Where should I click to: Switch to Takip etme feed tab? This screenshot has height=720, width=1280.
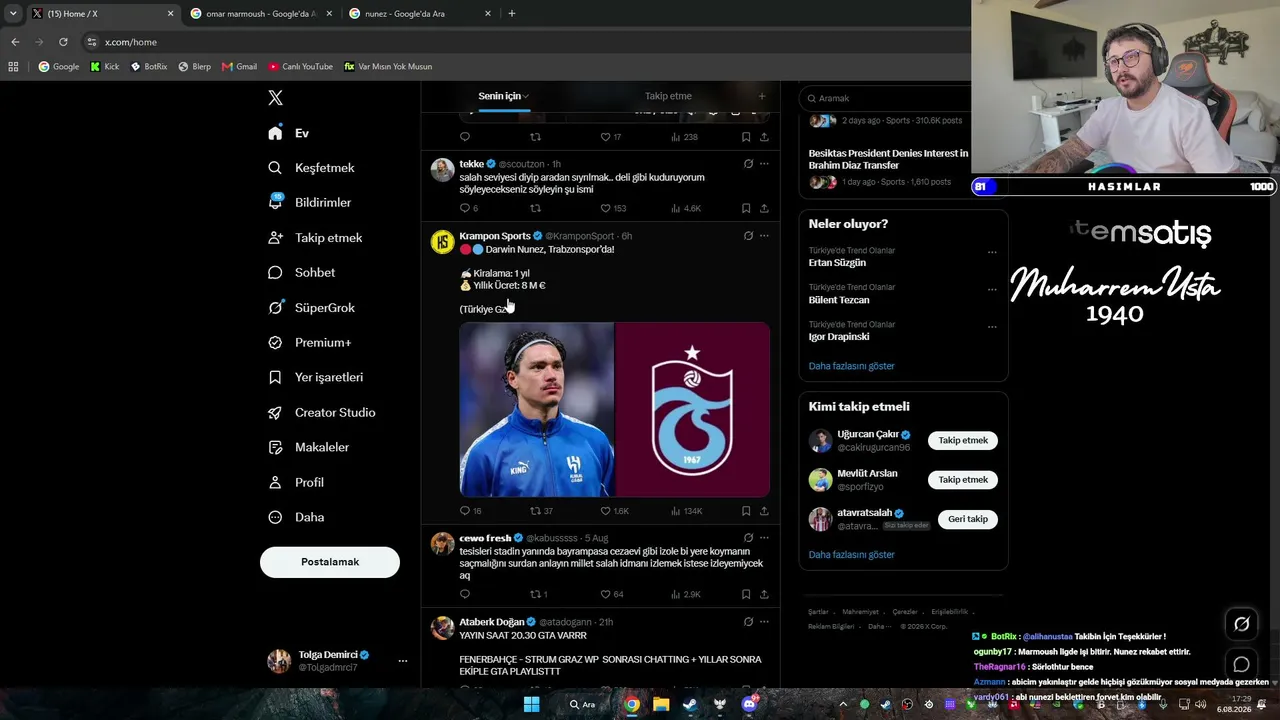click(x=668, y=96)
